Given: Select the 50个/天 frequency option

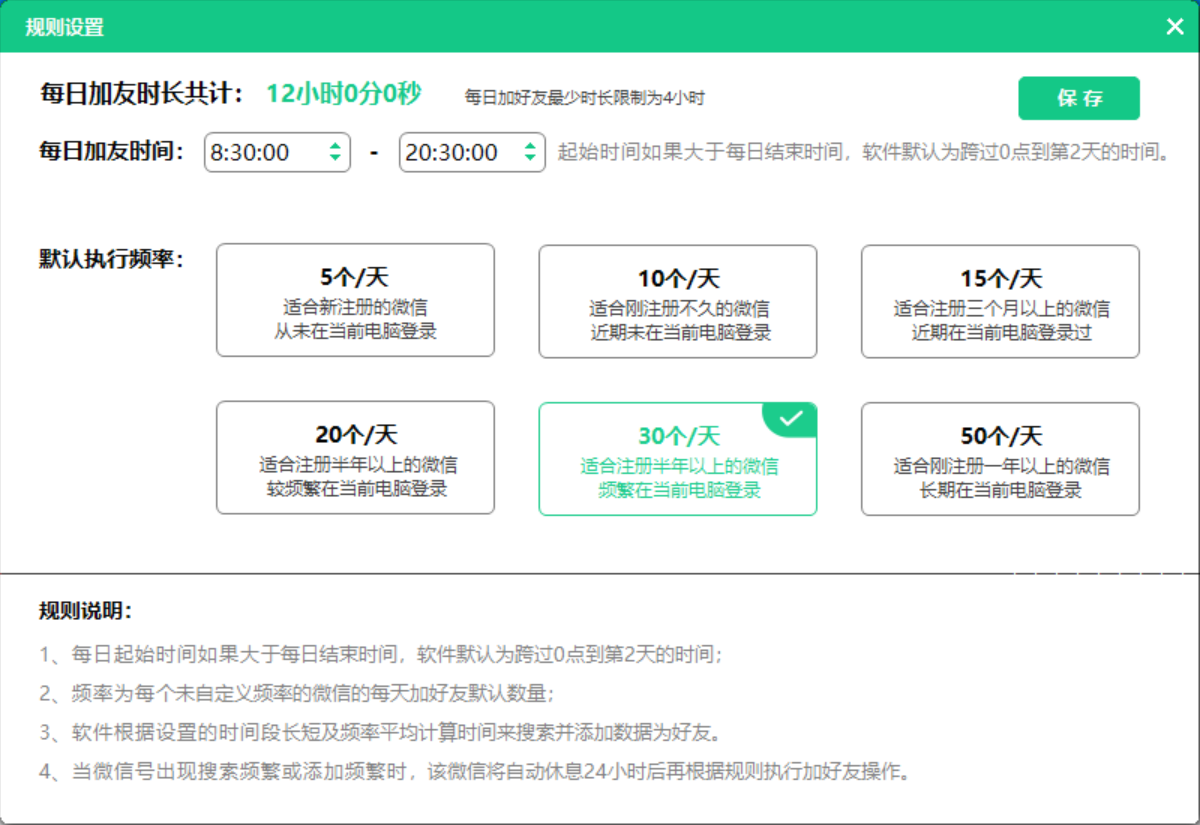Looking at the screenshot, I should 999,457.
